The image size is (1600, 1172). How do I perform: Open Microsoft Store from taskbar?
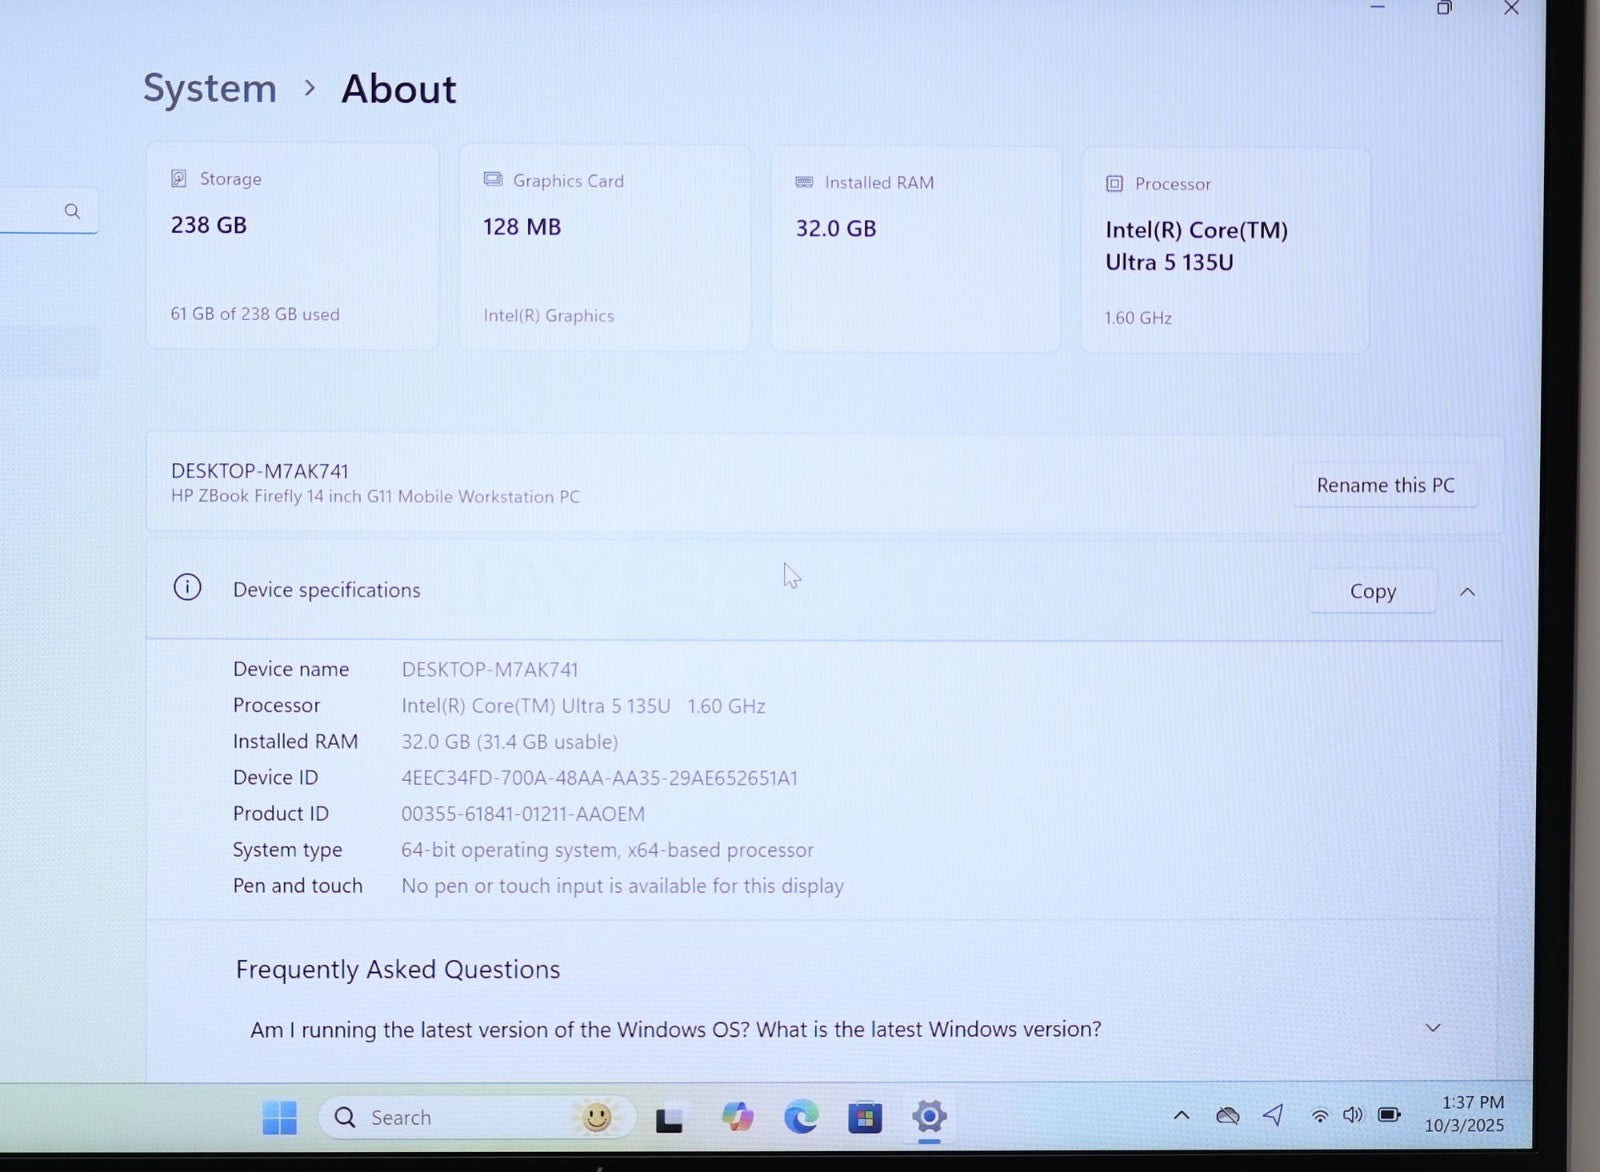point(865,1117)
